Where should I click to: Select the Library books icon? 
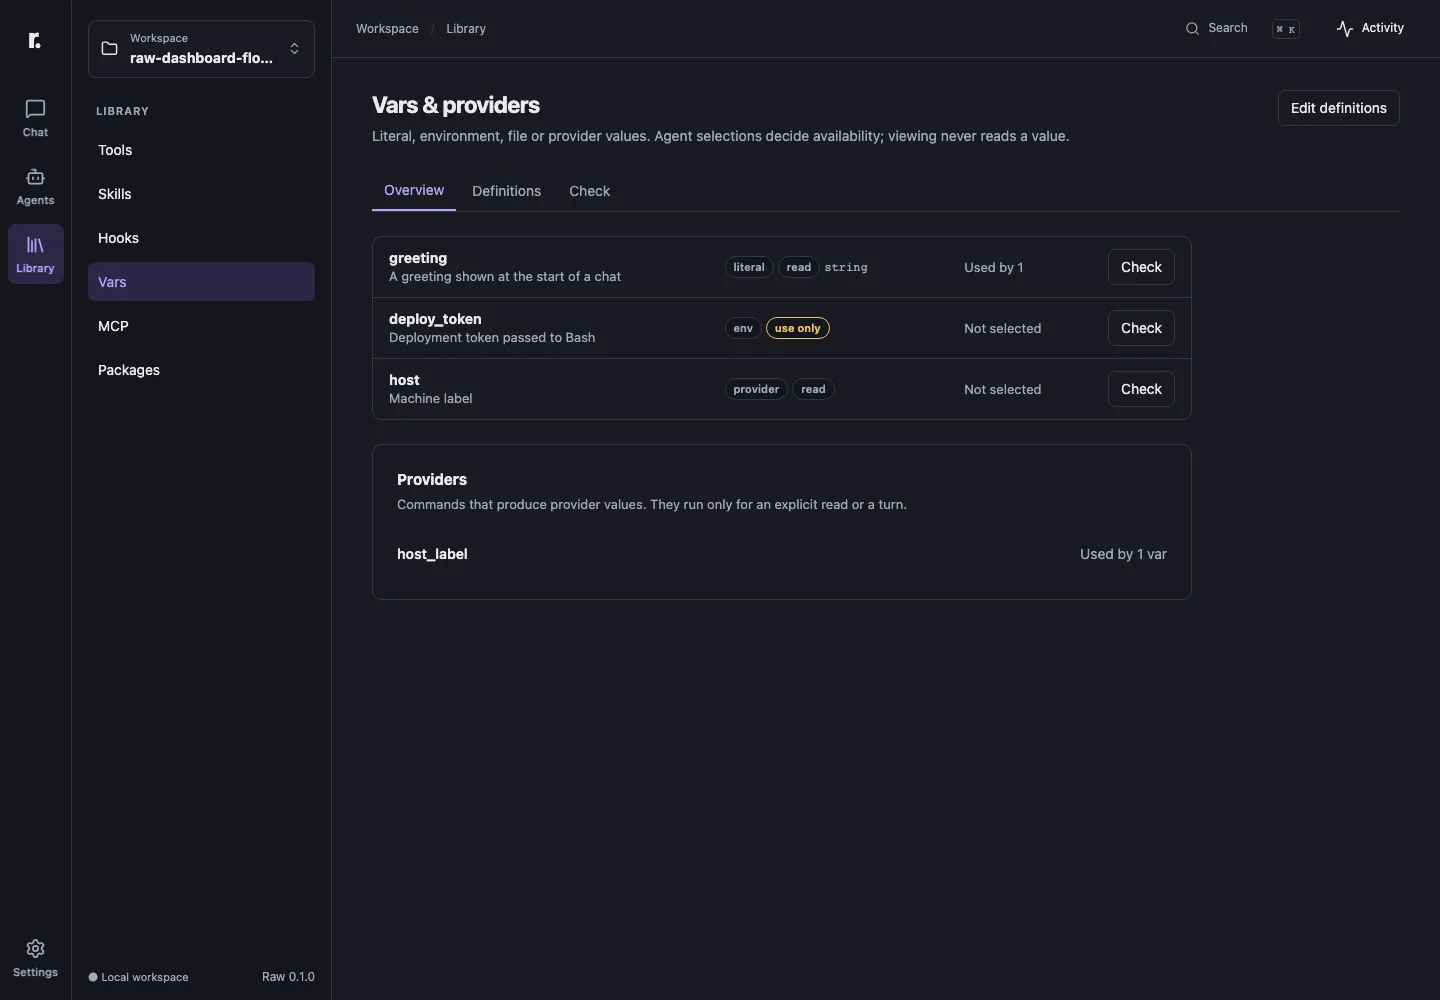pos(35,245)
